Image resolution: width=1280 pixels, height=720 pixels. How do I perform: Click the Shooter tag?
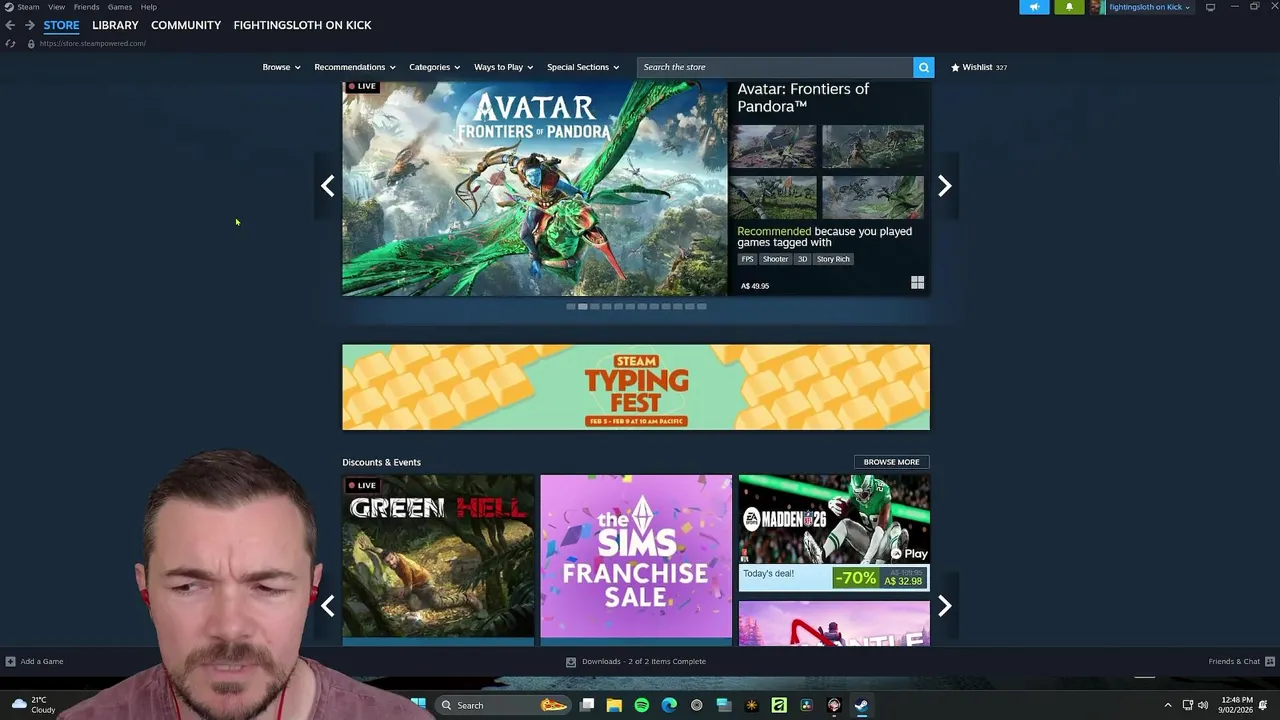click(775, 259)
